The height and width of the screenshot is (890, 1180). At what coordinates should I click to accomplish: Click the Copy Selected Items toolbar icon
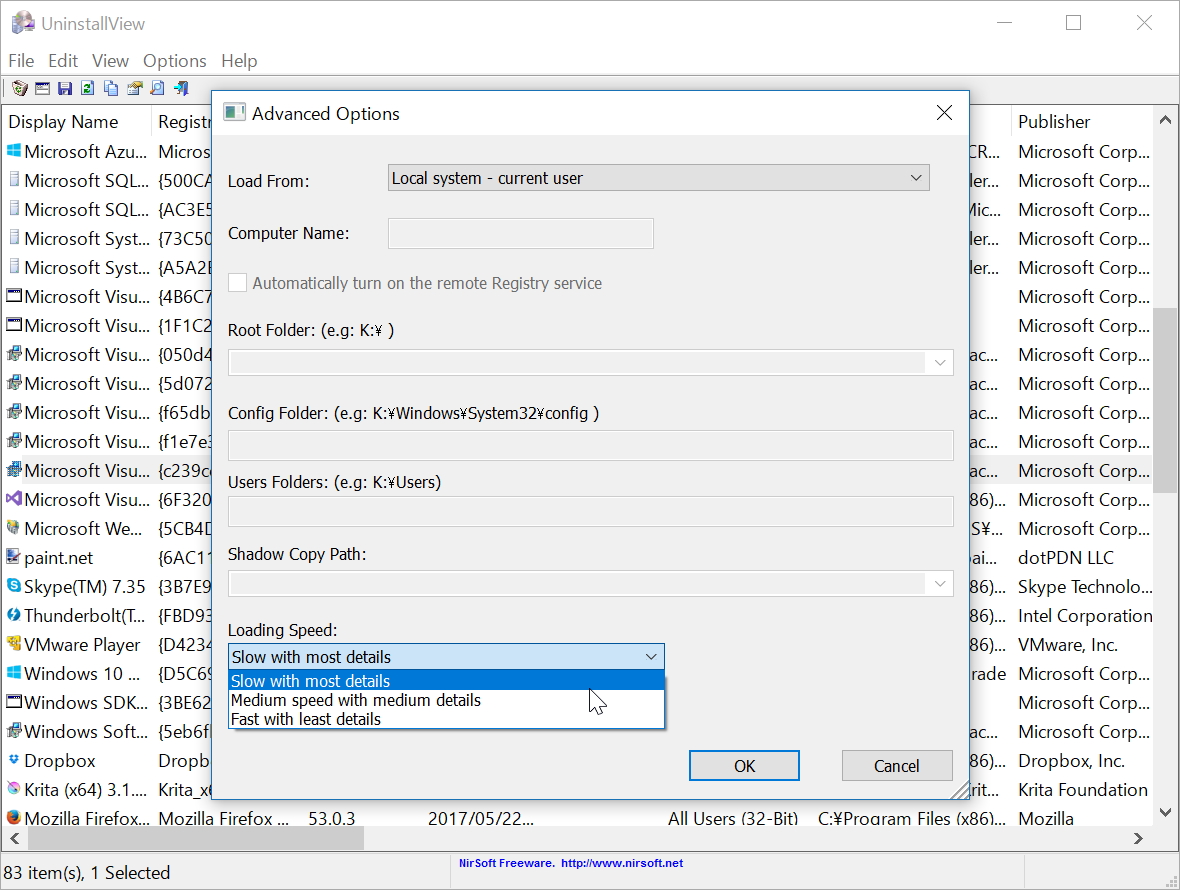point(111,89)
